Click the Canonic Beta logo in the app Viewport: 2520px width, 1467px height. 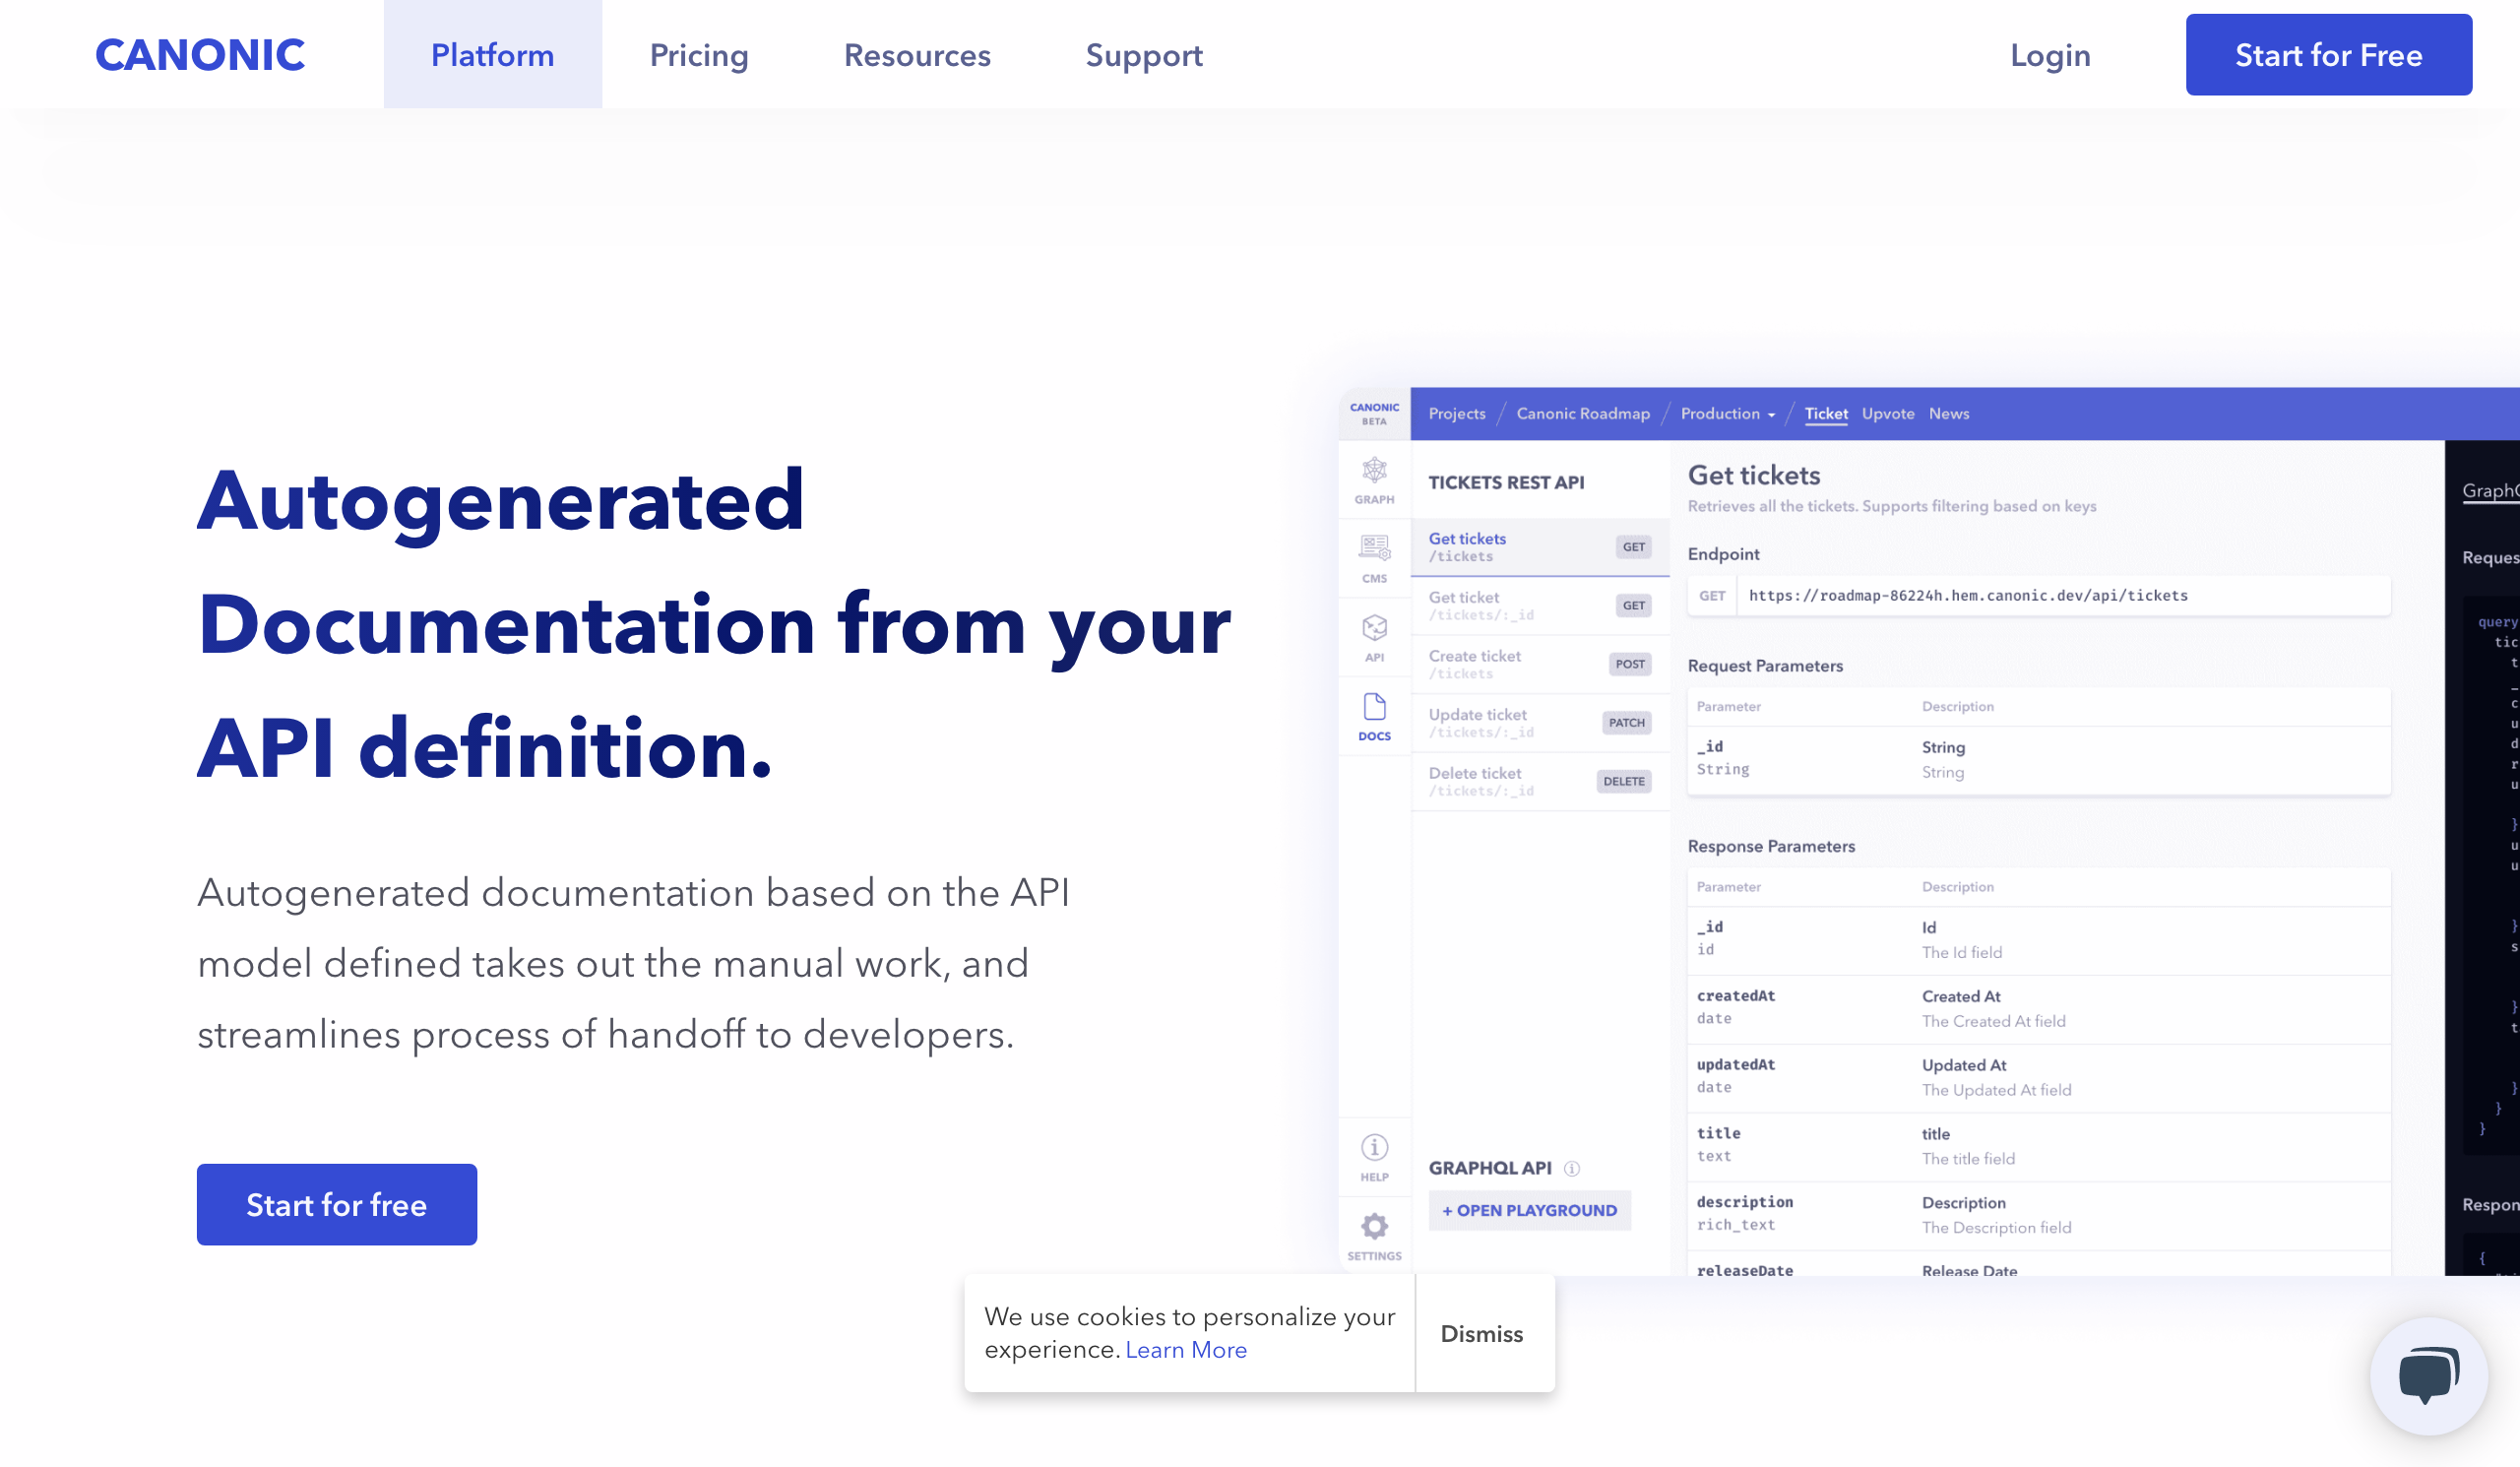click(1374, 413)
